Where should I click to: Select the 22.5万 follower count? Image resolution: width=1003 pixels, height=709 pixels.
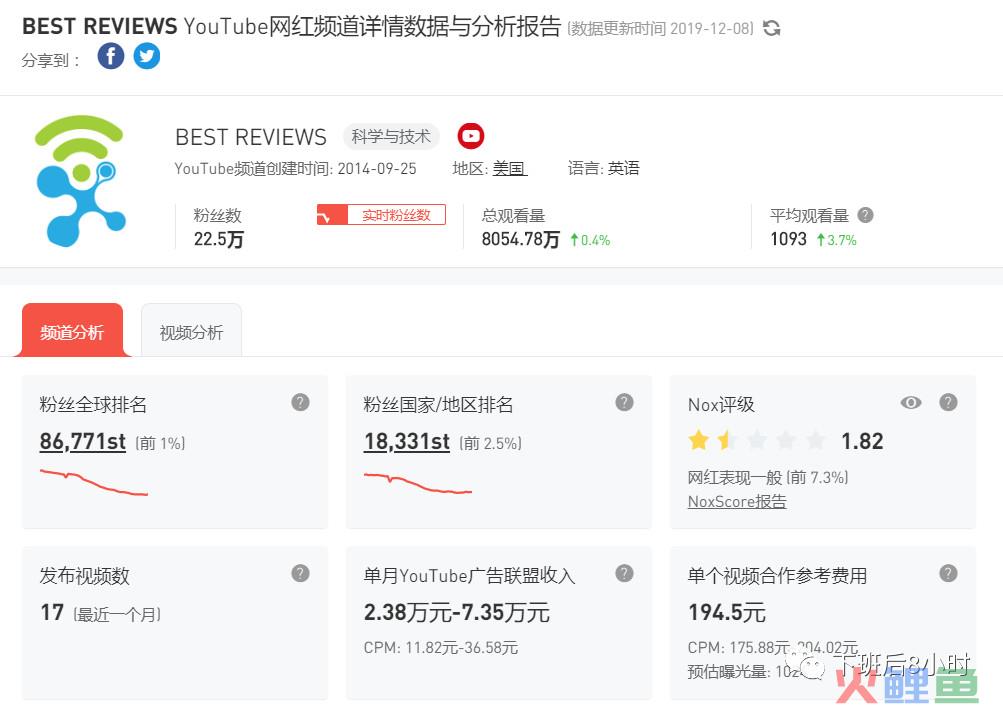(219, 239)
